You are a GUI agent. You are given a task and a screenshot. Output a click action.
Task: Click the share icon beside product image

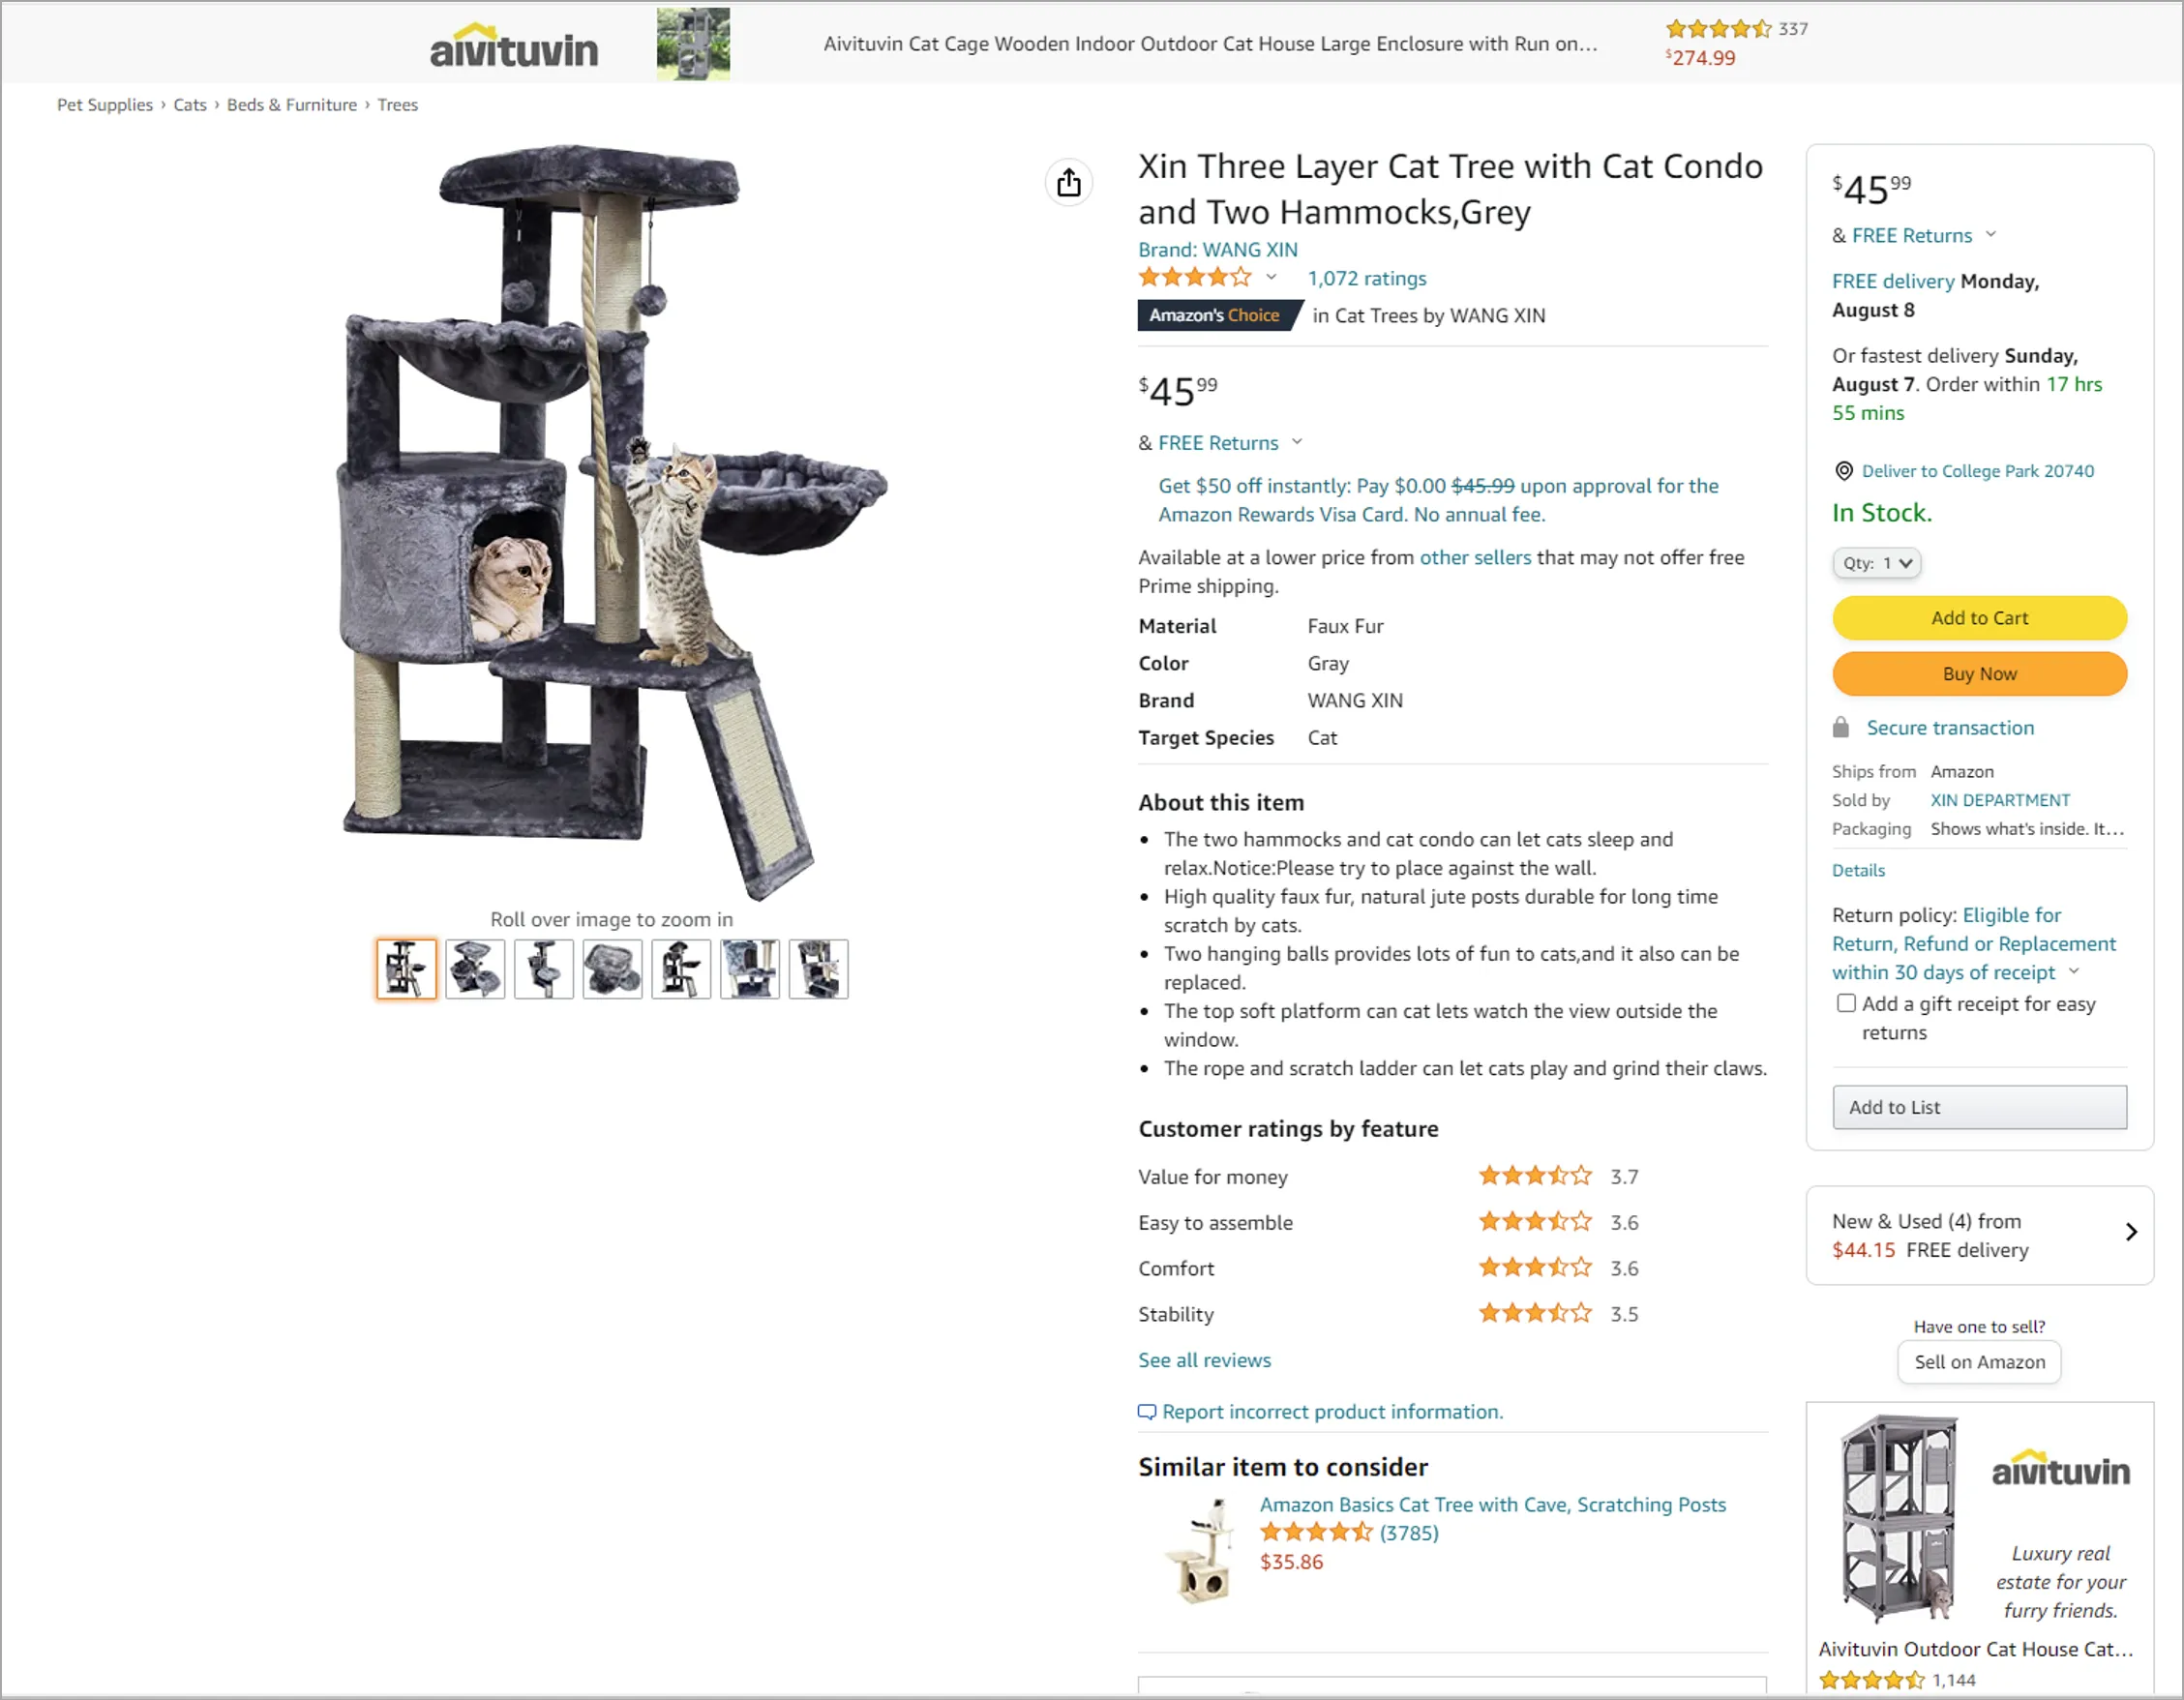click(1068, 183)
